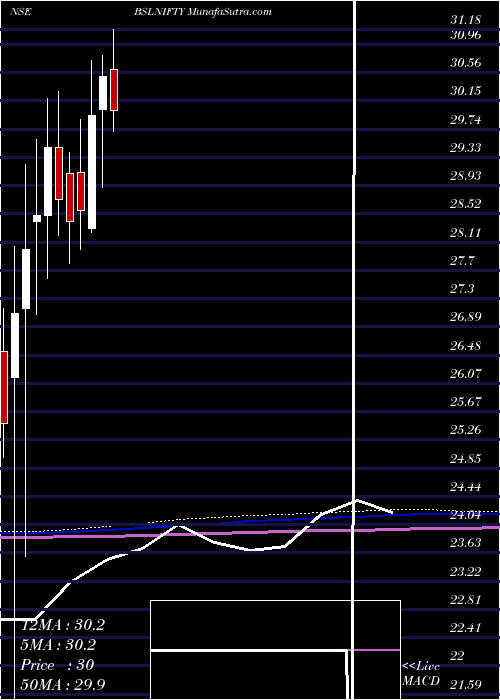Click the 29.74 price axis label
Viewport: 500px width, 700px height.
pos(466,119)
